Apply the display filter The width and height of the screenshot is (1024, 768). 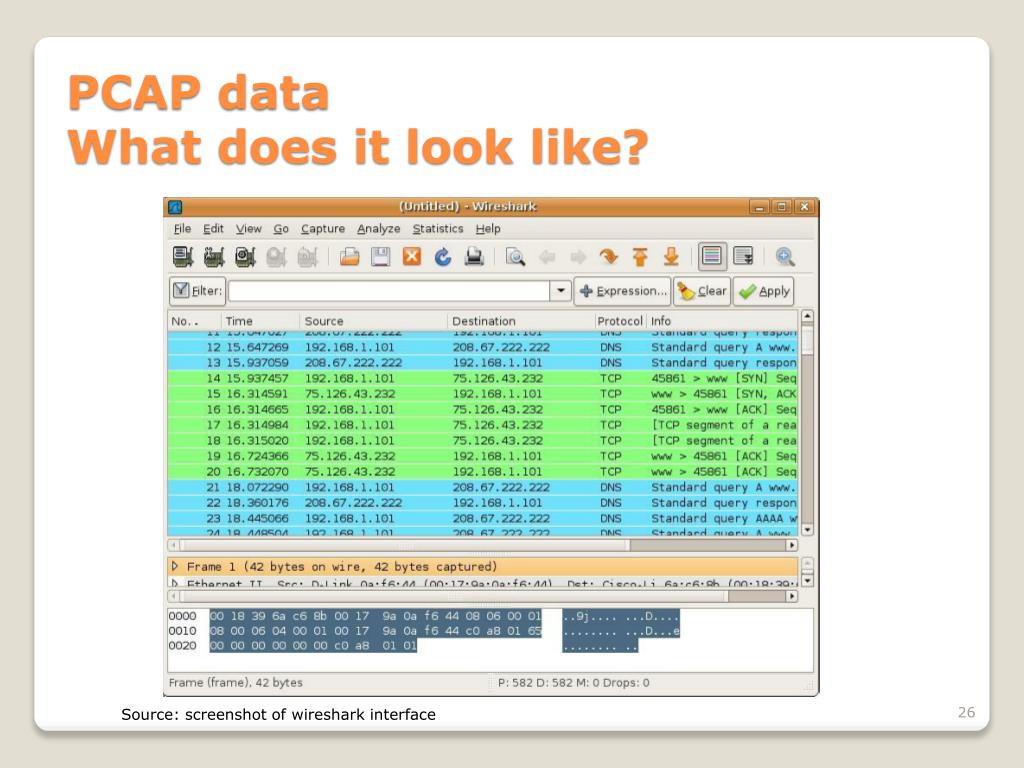(763, 291)
